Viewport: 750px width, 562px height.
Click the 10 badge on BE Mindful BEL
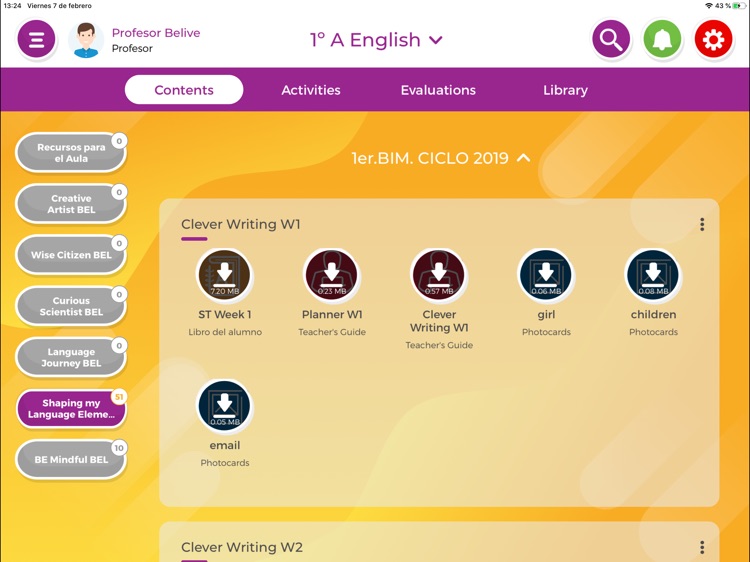click(x=119, y=448)
